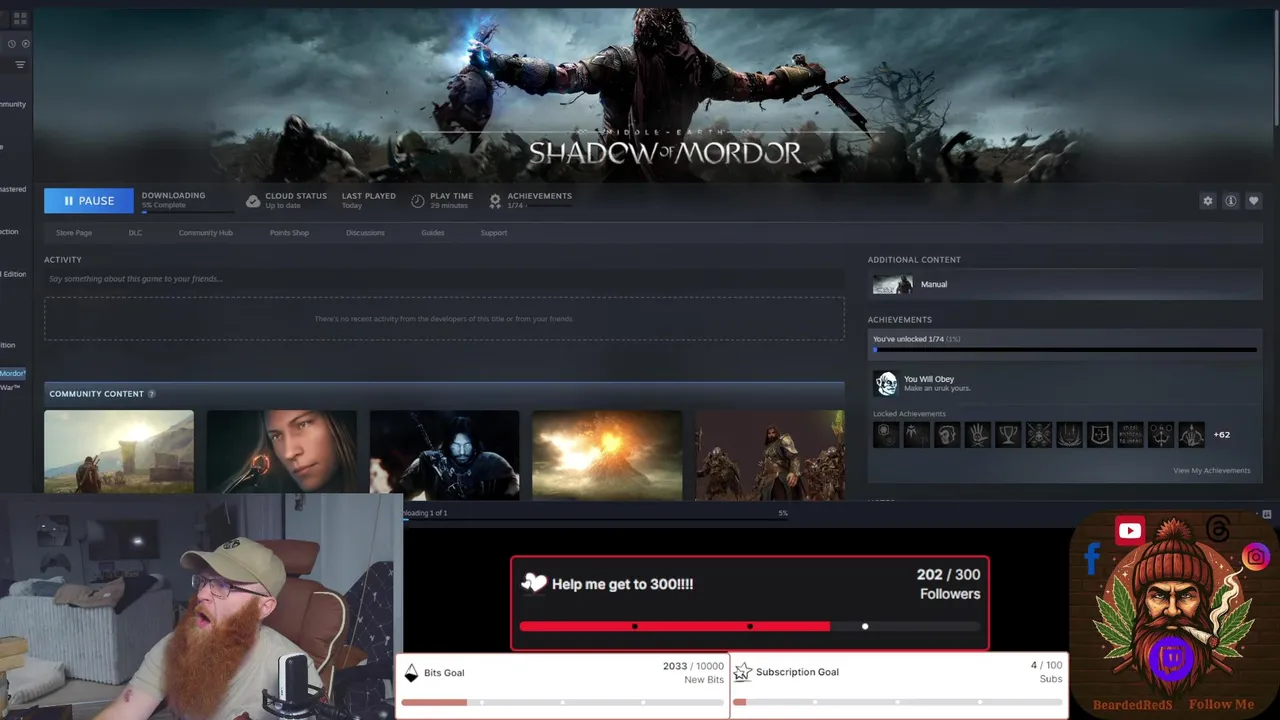The image size is (1280, 720).
Task: Open the group of orcs screenshot
Action: [x=770, y=454]
